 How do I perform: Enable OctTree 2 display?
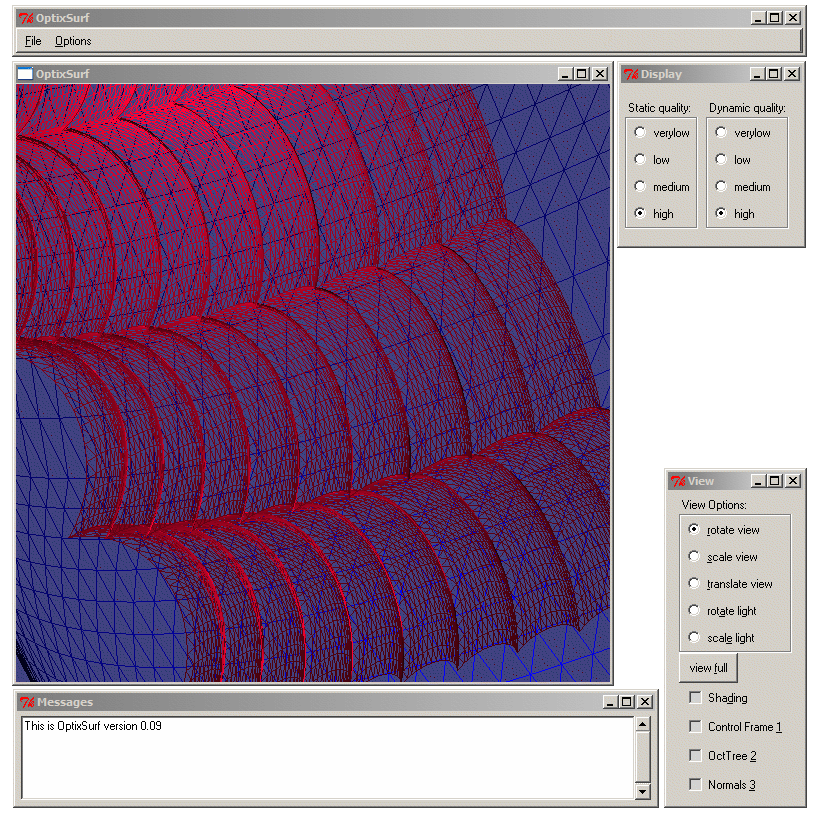695,756
